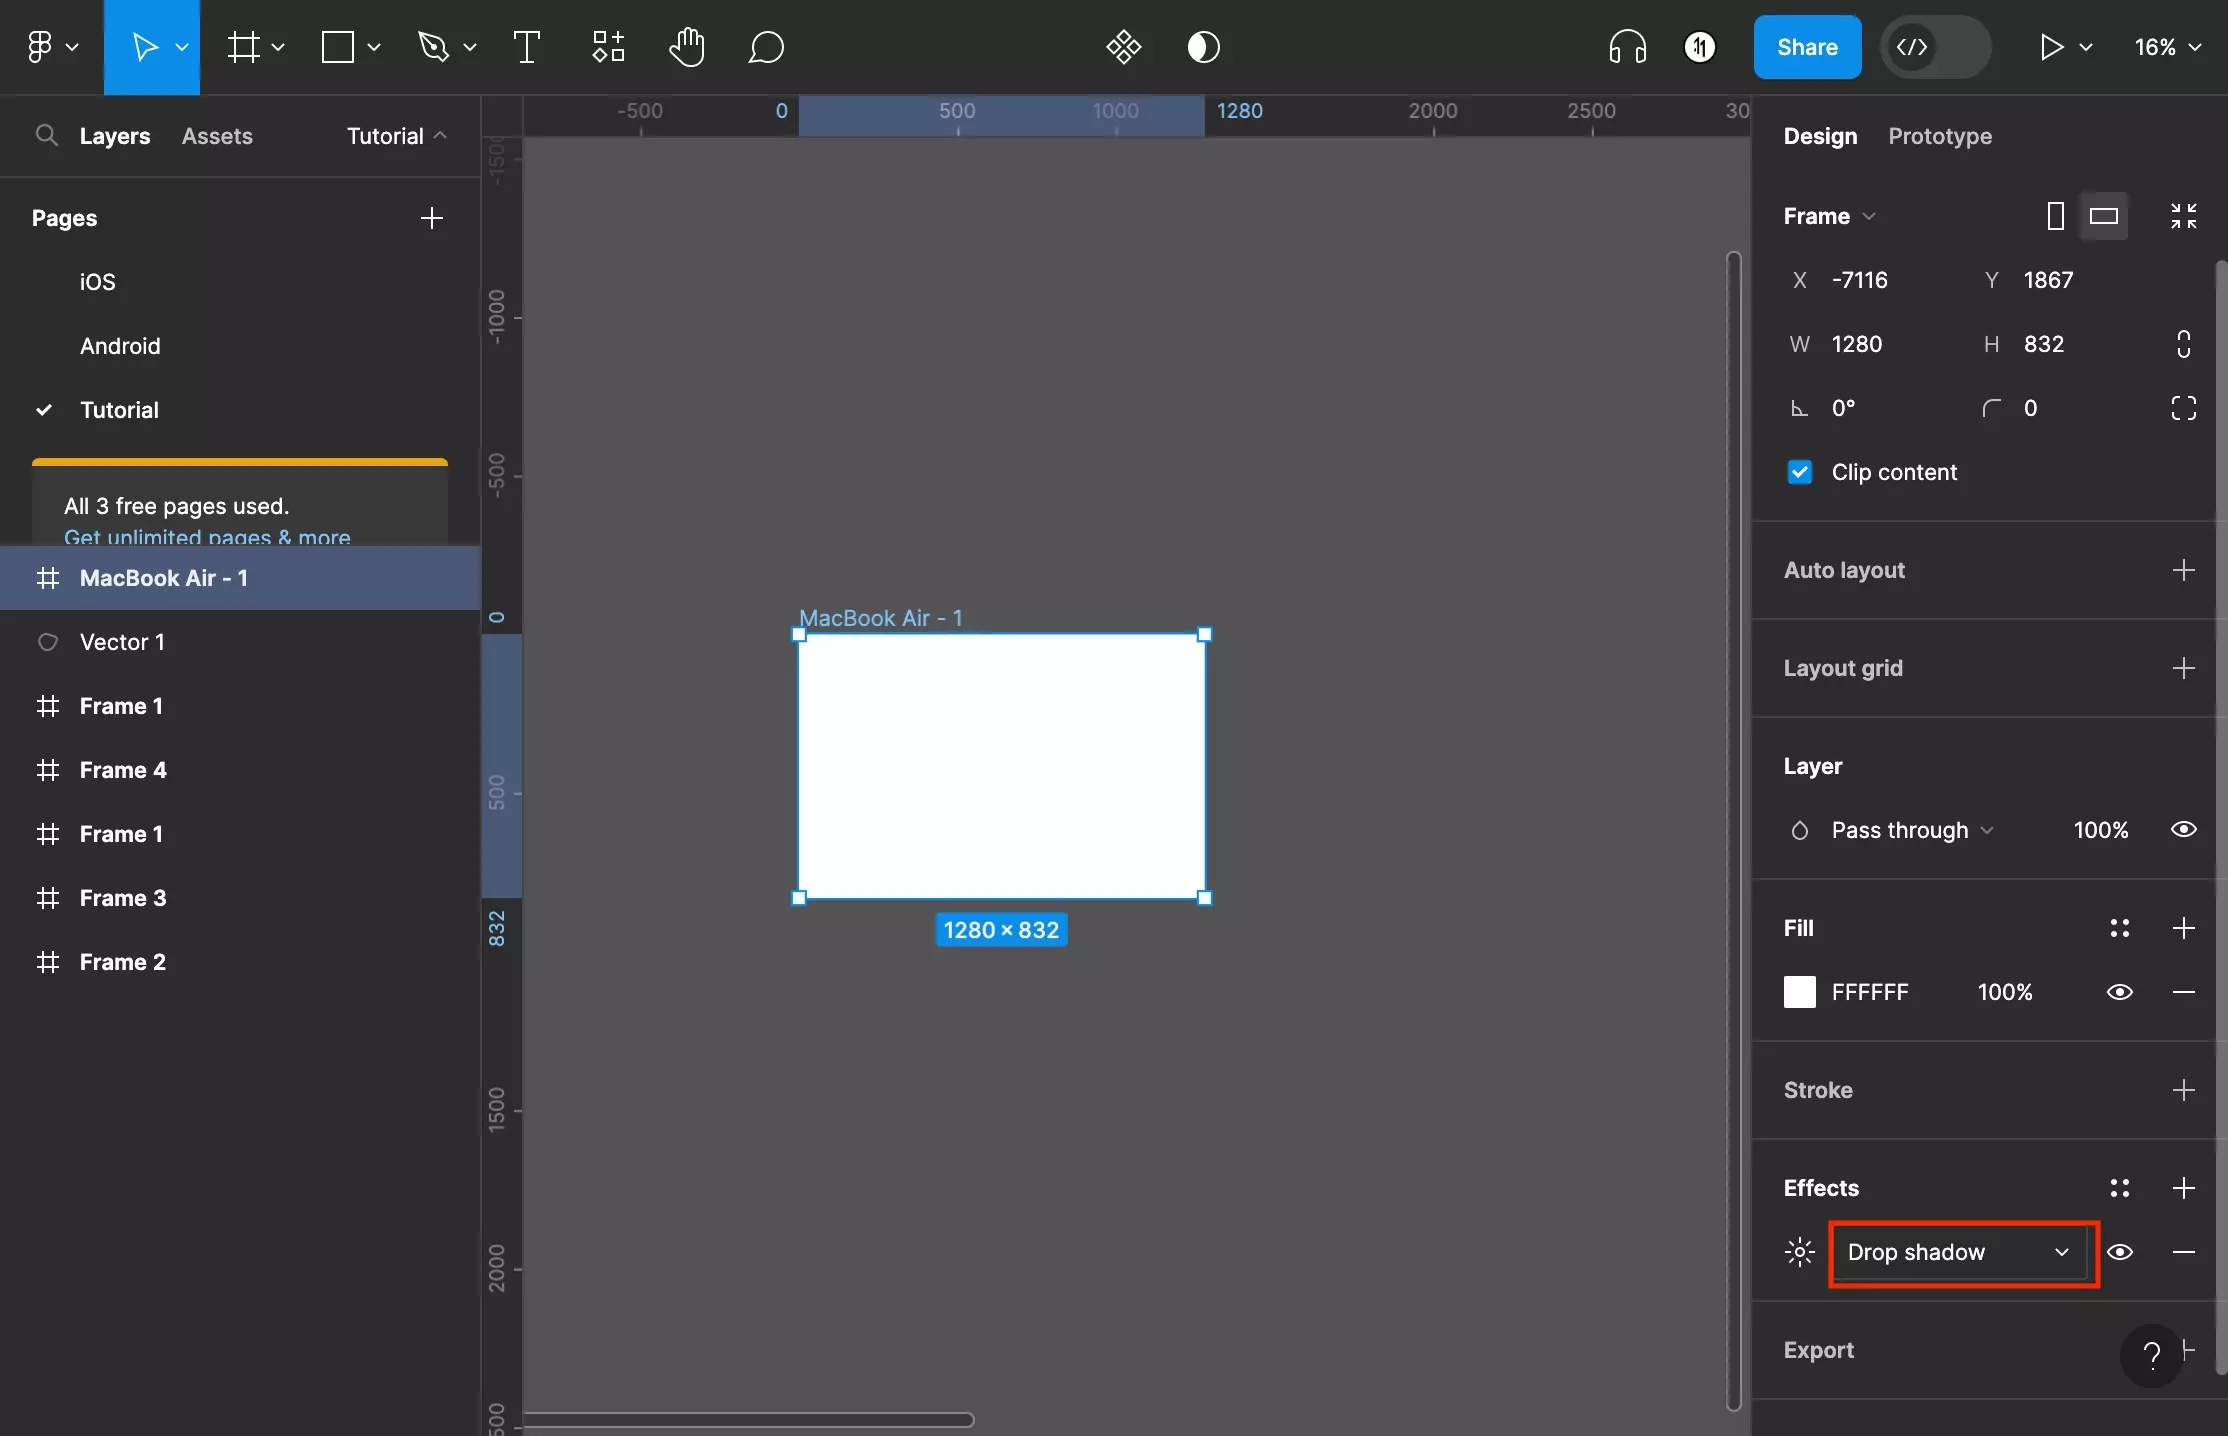The image size is (2228, 1436).
Task: Switch to the Assets panel tab
Action: click(x=216, y=135)
